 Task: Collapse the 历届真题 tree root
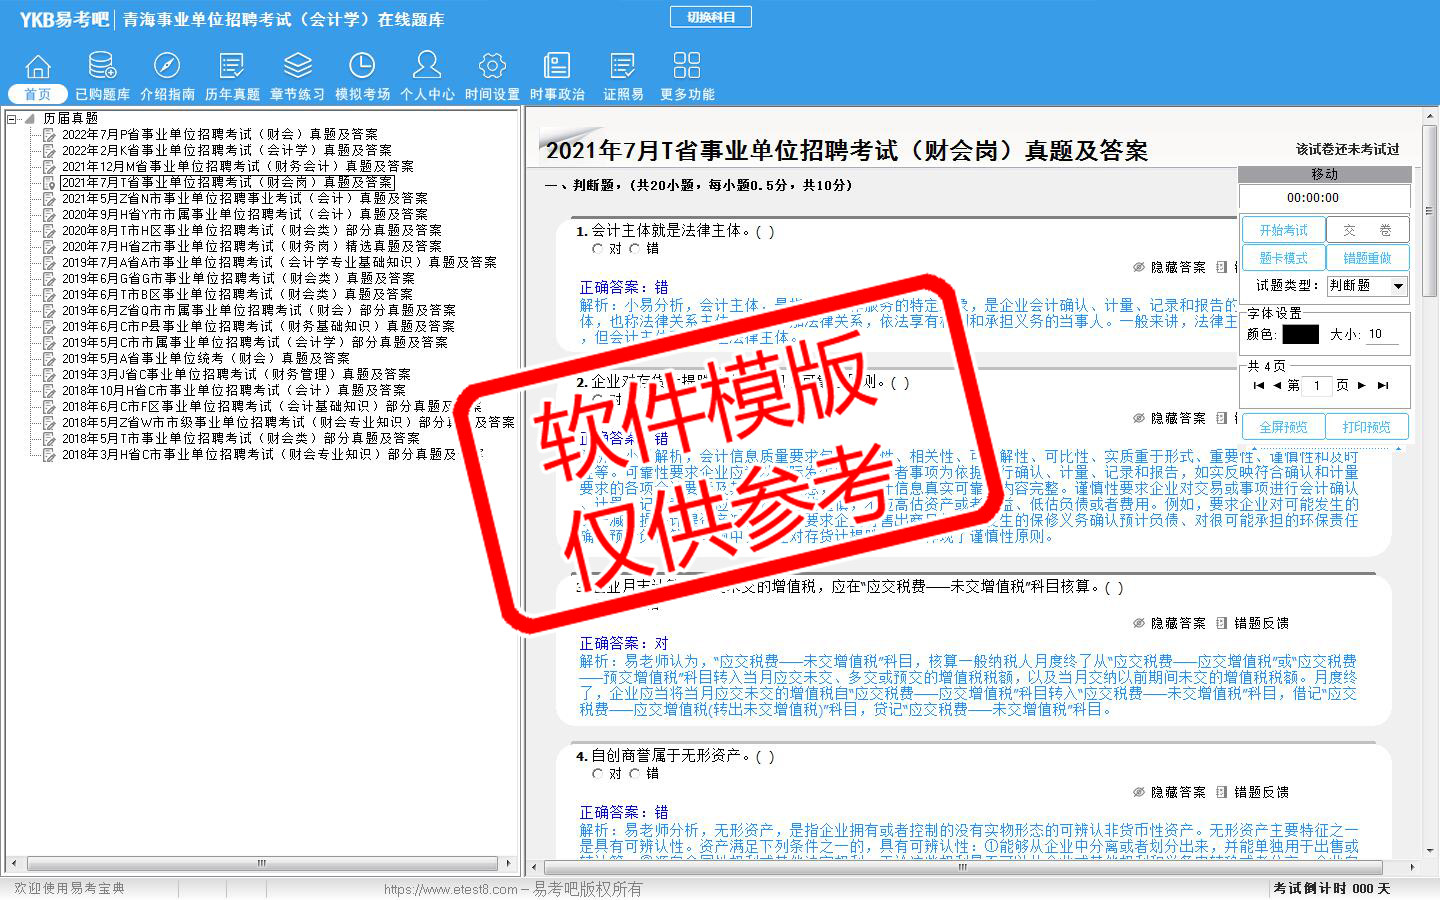pos(12,119)
